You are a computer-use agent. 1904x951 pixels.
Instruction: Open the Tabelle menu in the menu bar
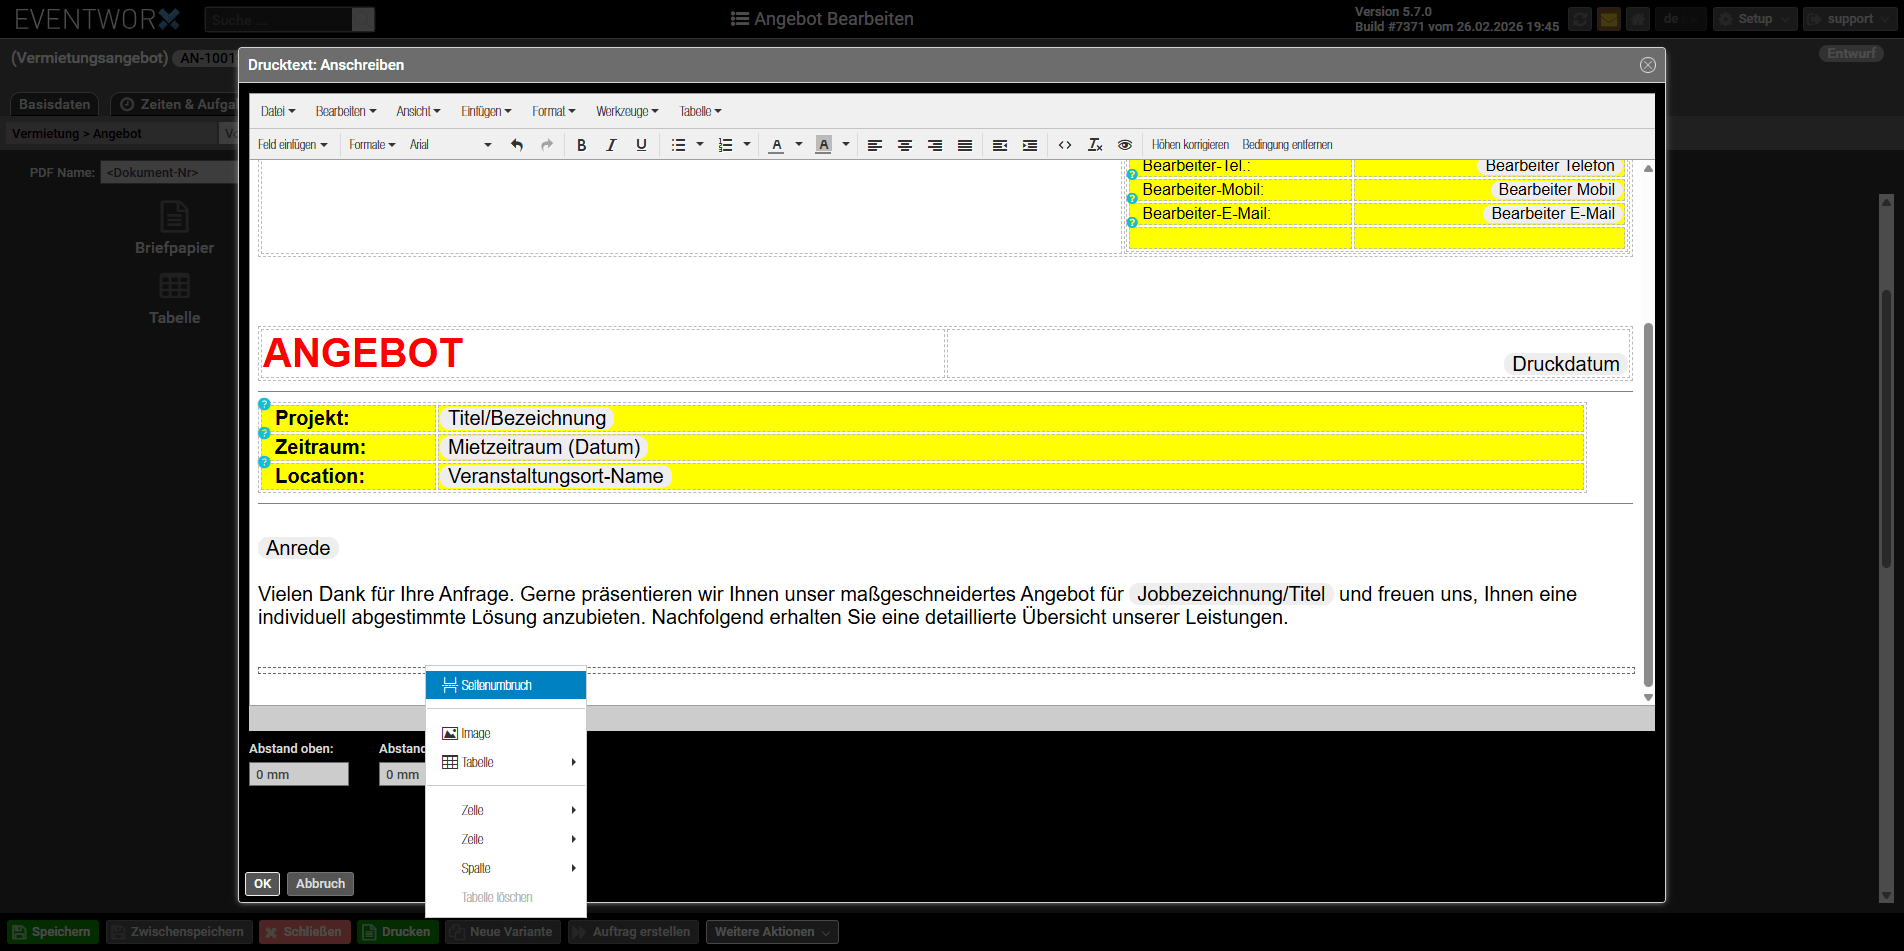(700, 111)
